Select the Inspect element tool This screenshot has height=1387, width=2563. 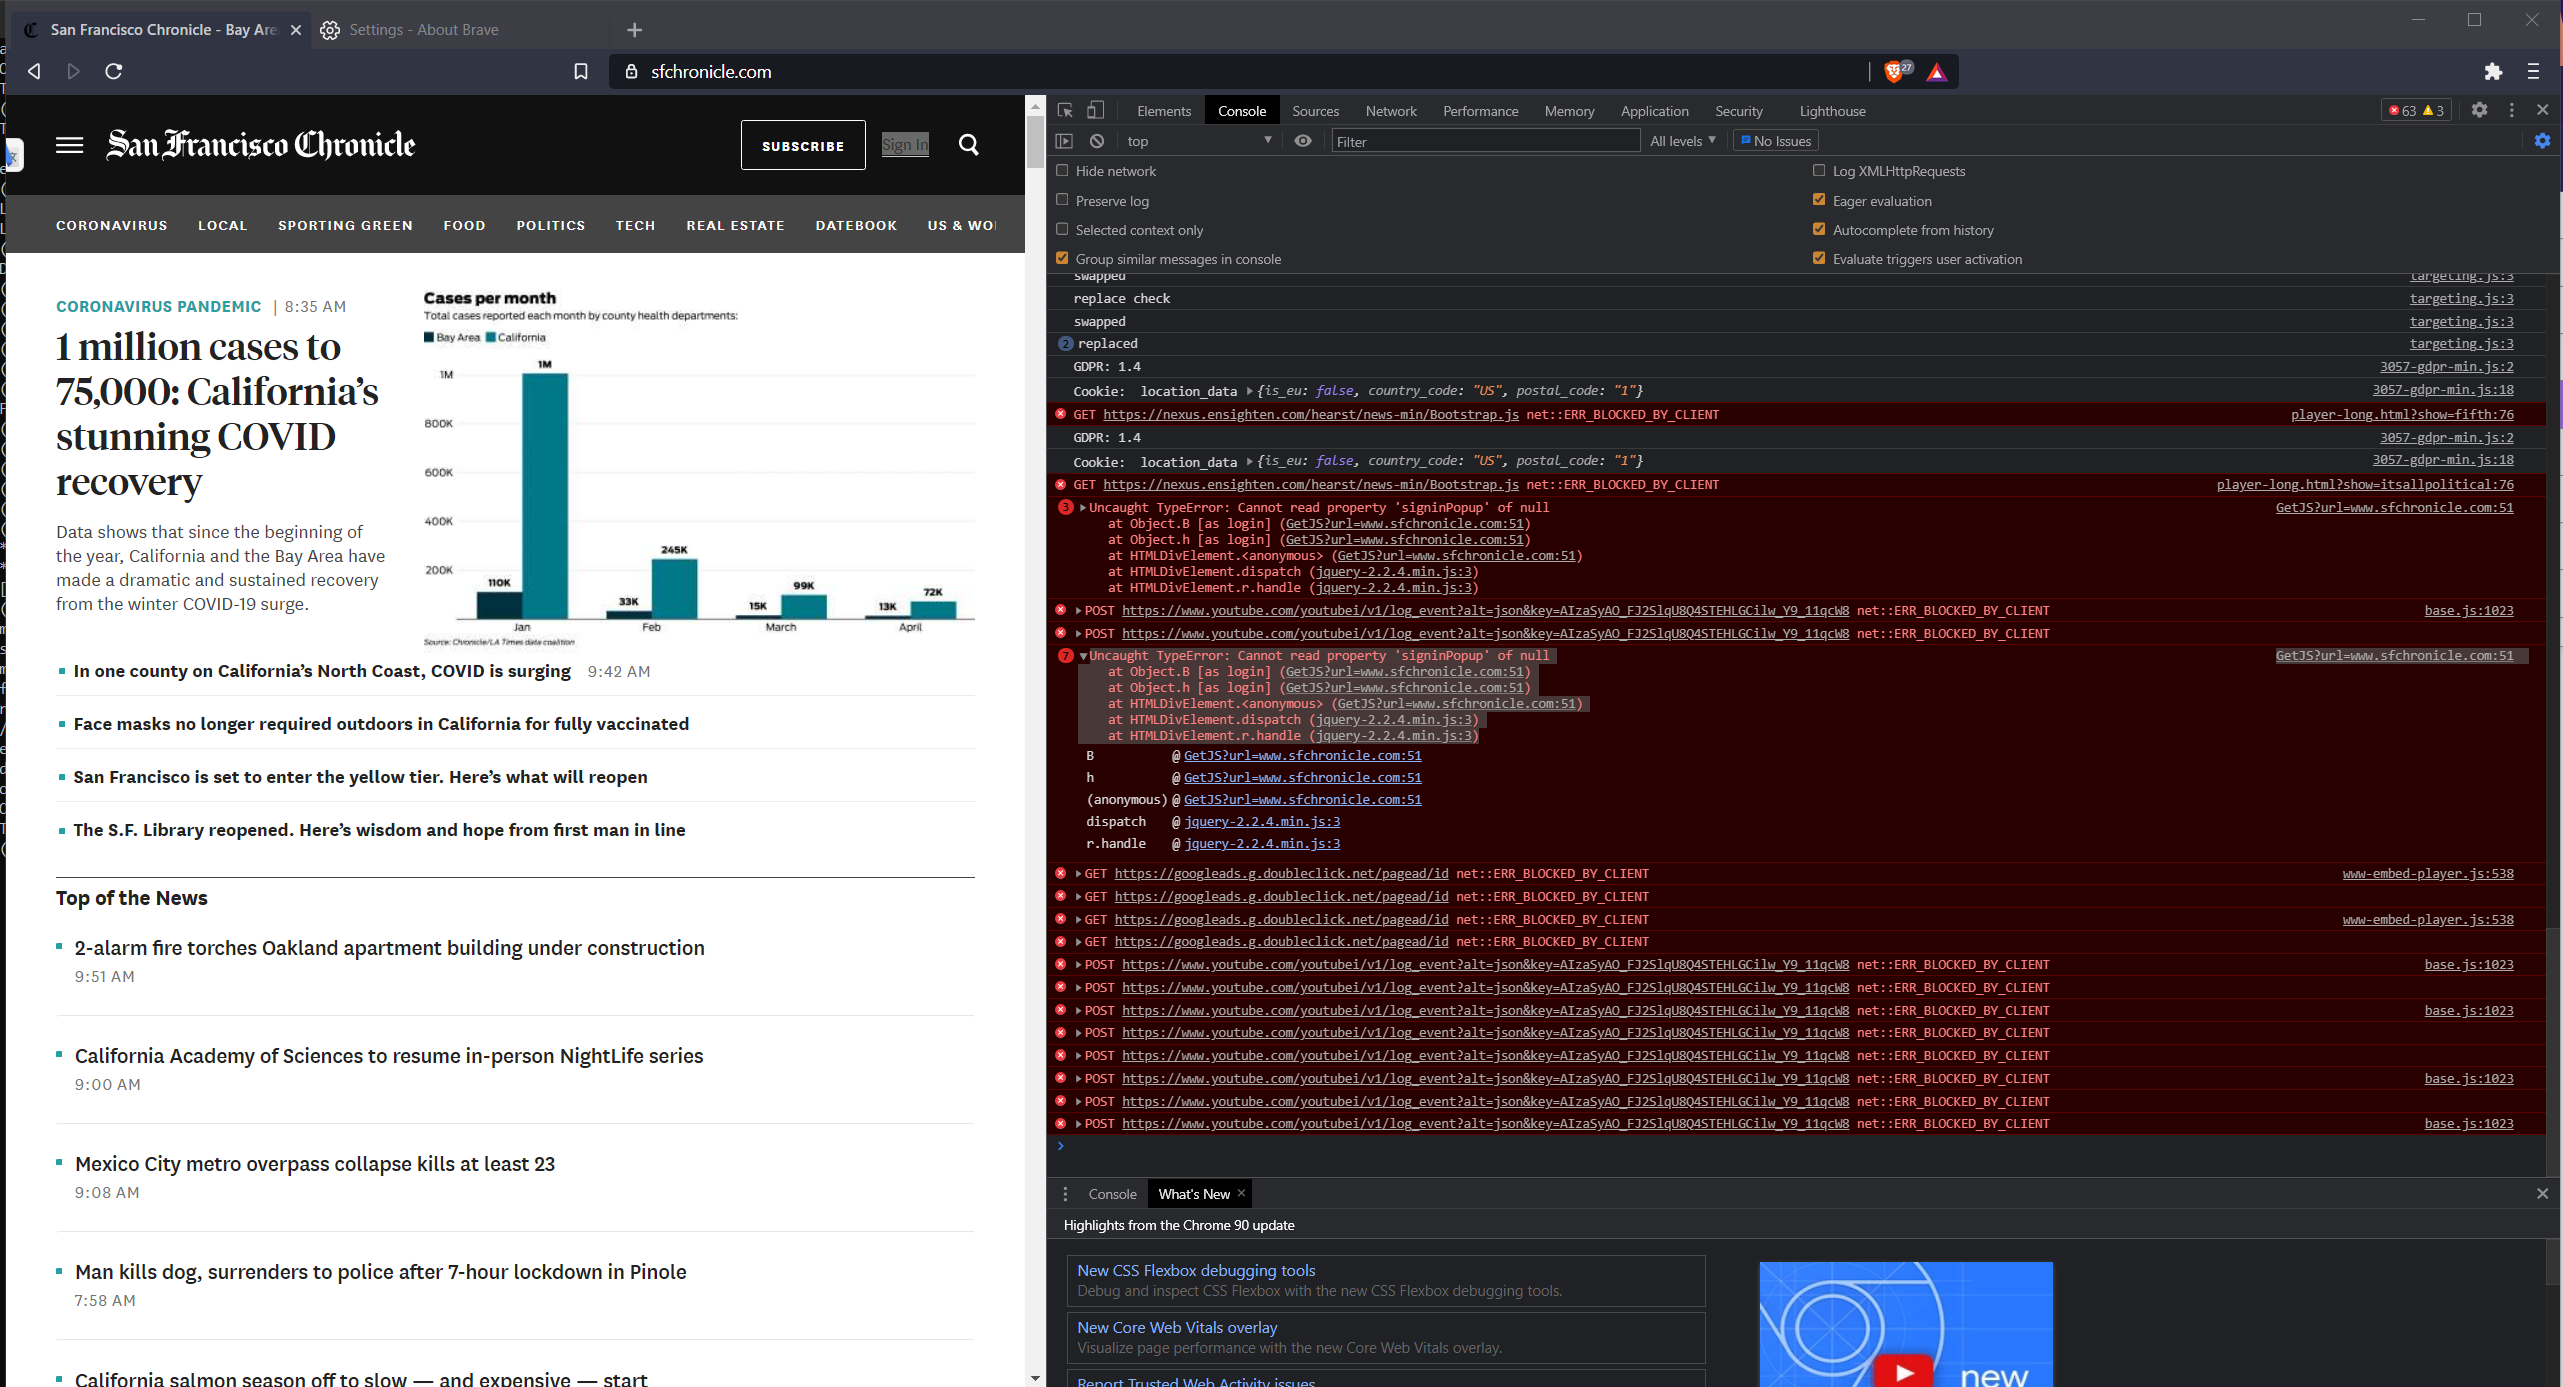pos(1064,110)
